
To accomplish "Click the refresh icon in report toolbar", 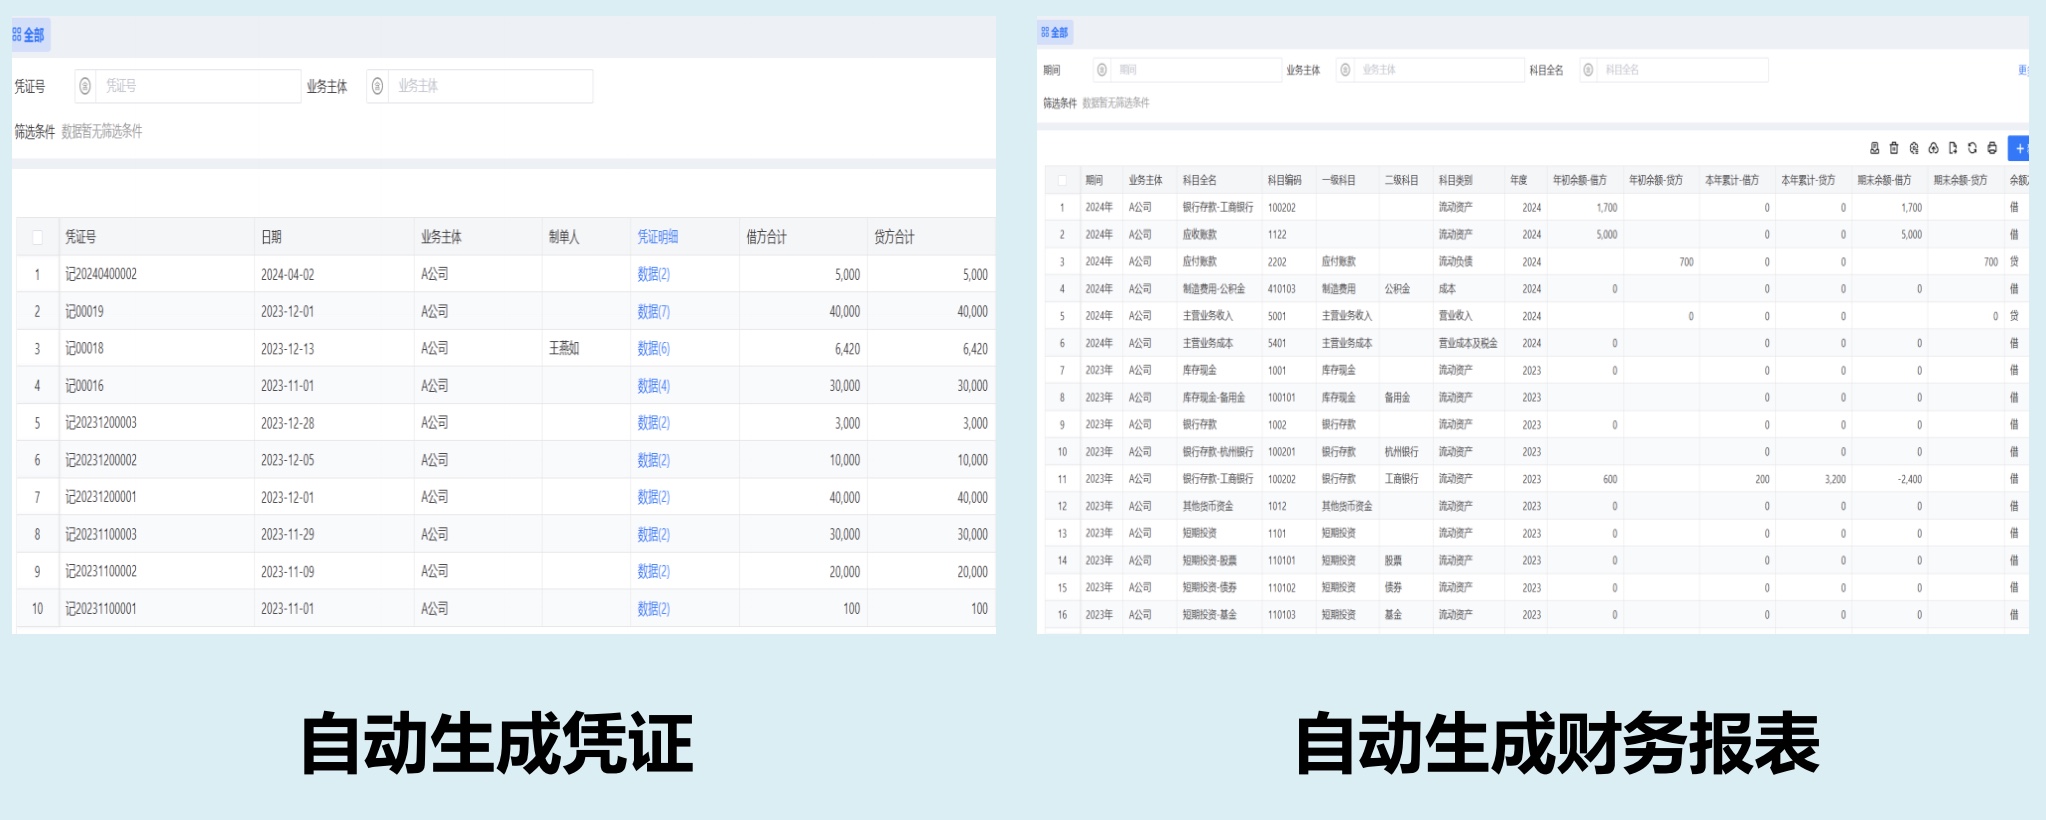I will 1972,148.
